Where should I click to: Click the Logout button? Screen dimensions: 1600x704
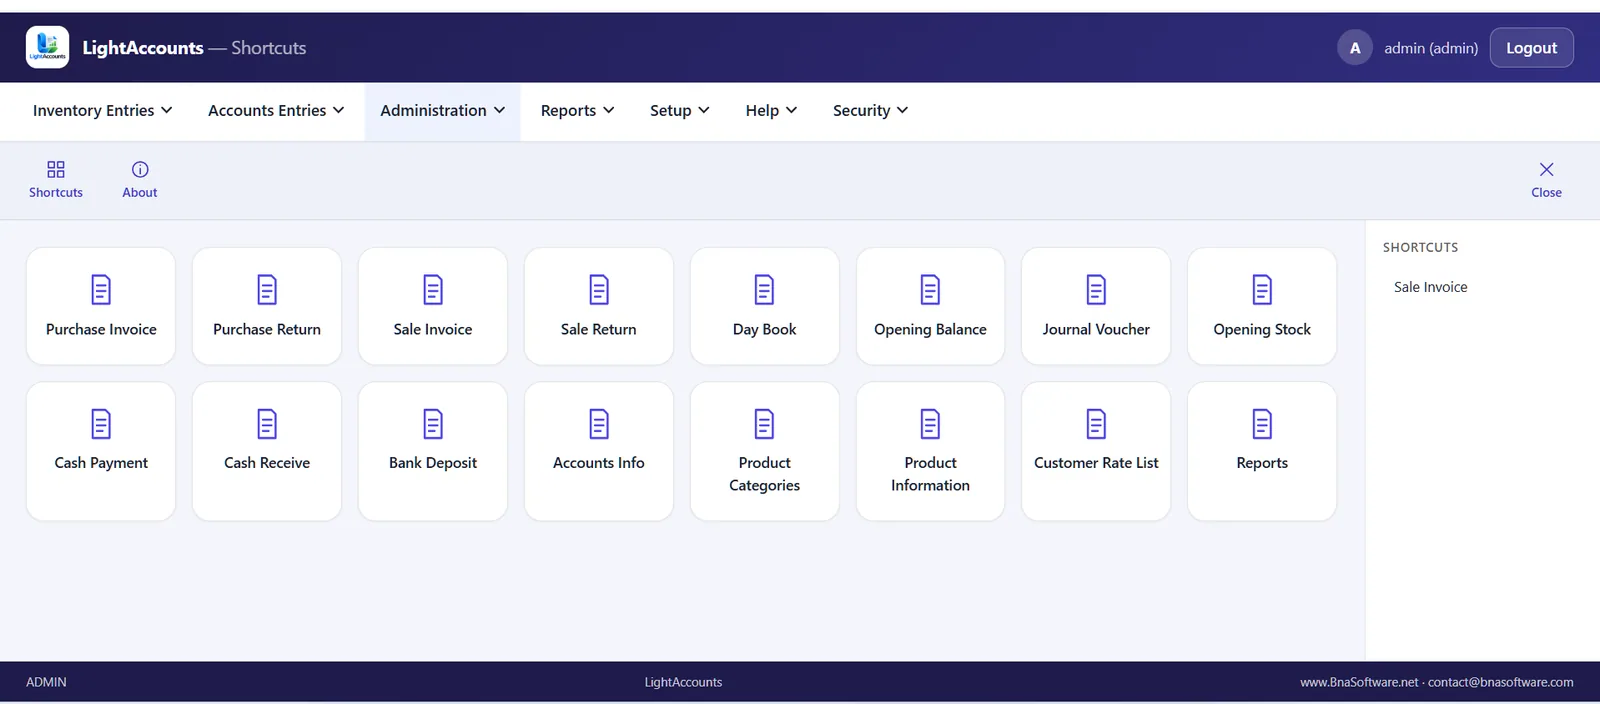click(1531, 48)
